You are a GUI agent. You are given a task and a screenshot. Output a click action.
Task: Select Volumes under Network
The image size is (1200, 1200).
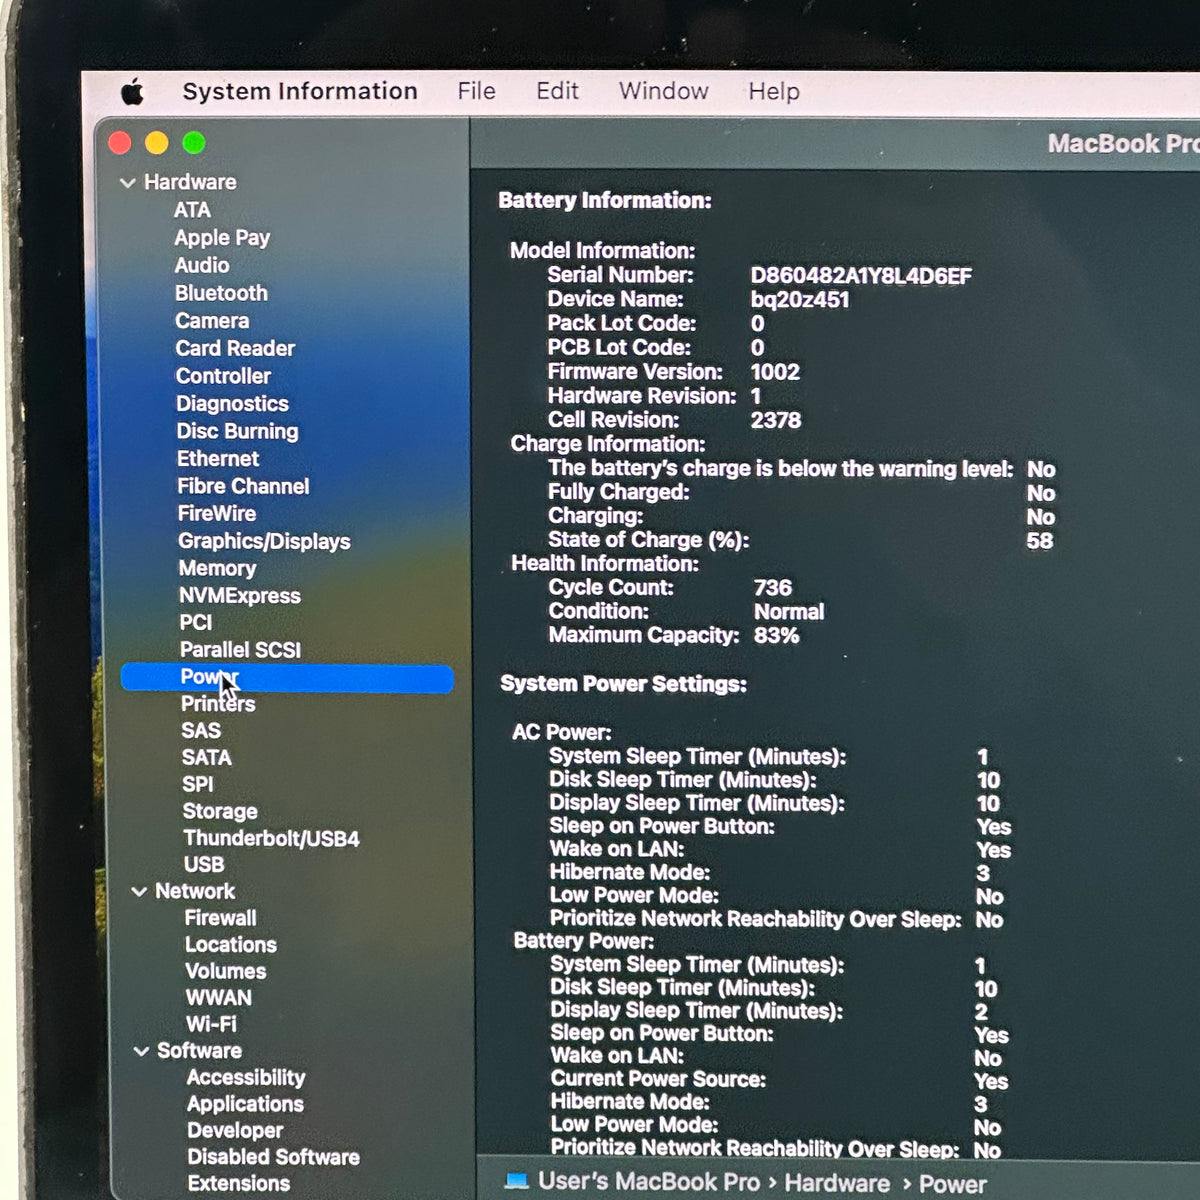point(226,971)
